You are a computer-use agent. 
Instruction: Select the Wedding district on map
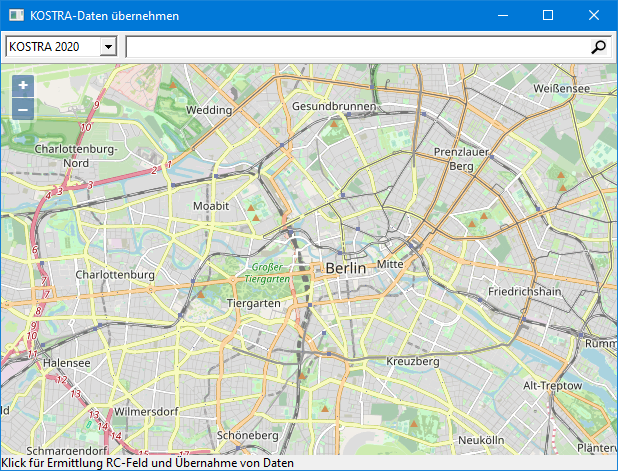209,110
